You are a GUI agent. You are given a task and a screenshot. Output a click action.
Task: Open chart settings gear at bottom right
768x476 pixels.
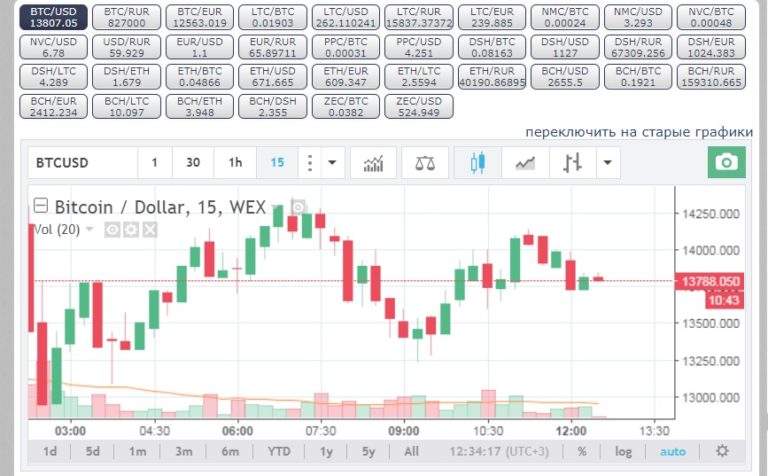coord(722,451)
